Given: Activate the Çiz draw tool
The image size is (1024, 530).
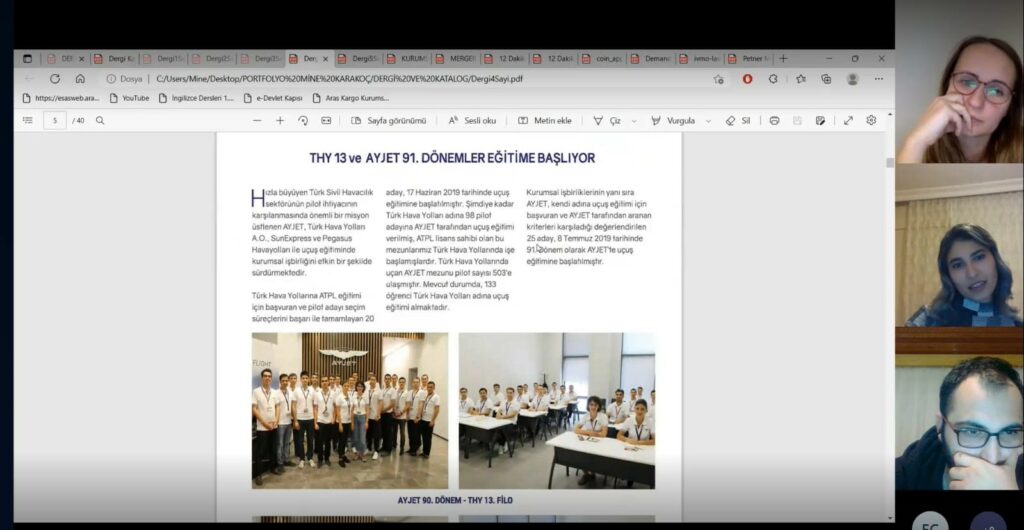Looking at the screenshot, I should pyautogui.click(x=607, y=121).
